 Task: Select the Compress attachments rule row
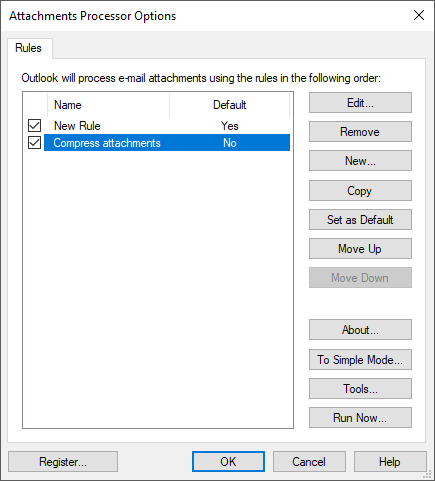(x=167, y=143)
